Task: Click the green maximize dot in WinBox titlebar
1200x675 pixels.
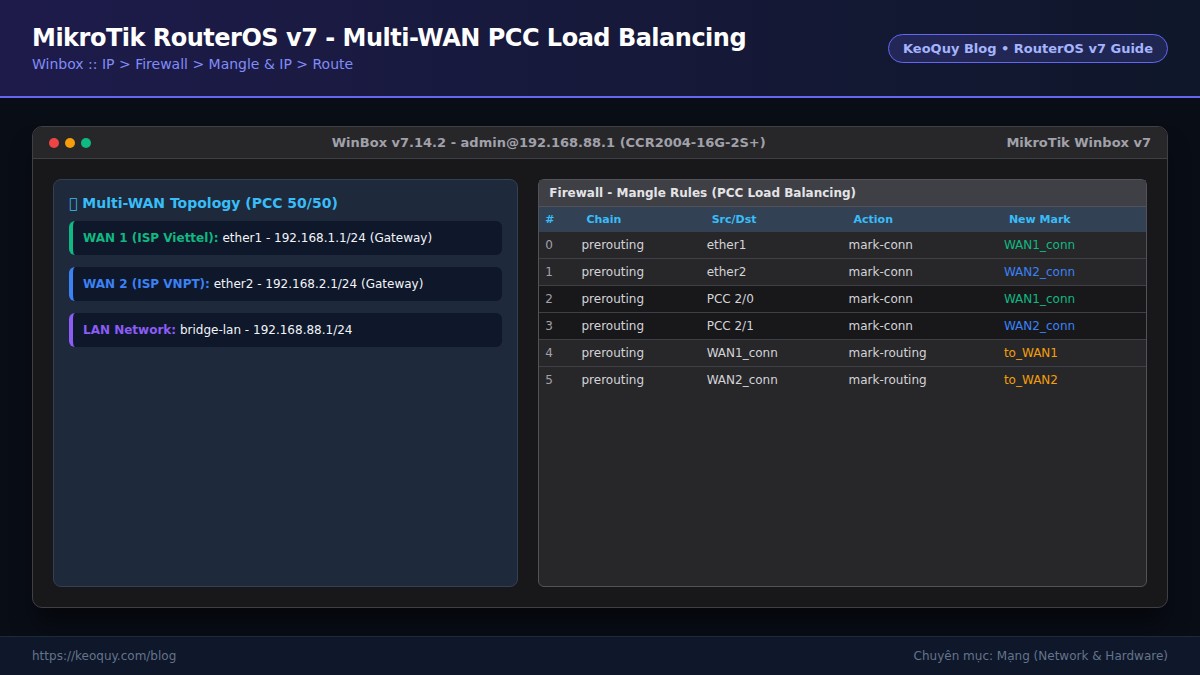Action: click(x=86, y=143)
